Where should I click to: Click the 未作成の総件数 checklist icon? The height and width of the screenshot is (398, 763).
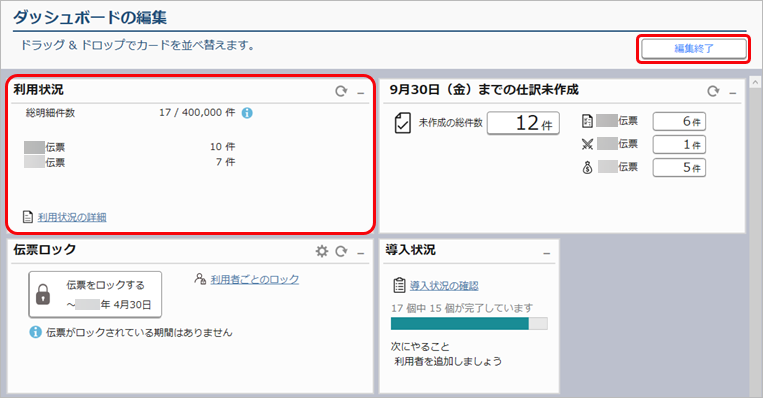coord(402,123)
